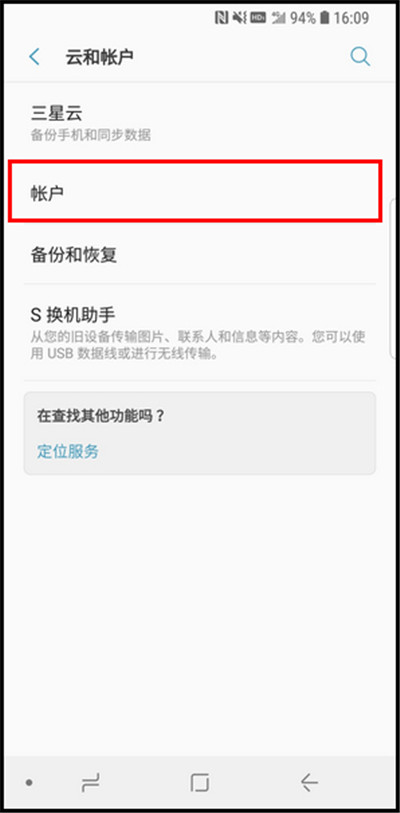The width and height of the screenshot is (400, 813).
Task: Follow the 定位服务 link
Action: (68, 451)
